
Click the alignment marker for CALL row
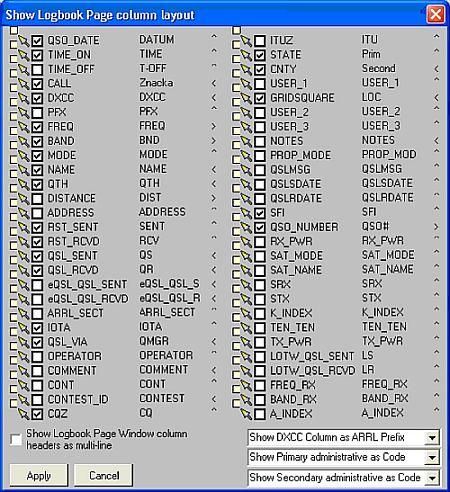click(x=214, y=83)
